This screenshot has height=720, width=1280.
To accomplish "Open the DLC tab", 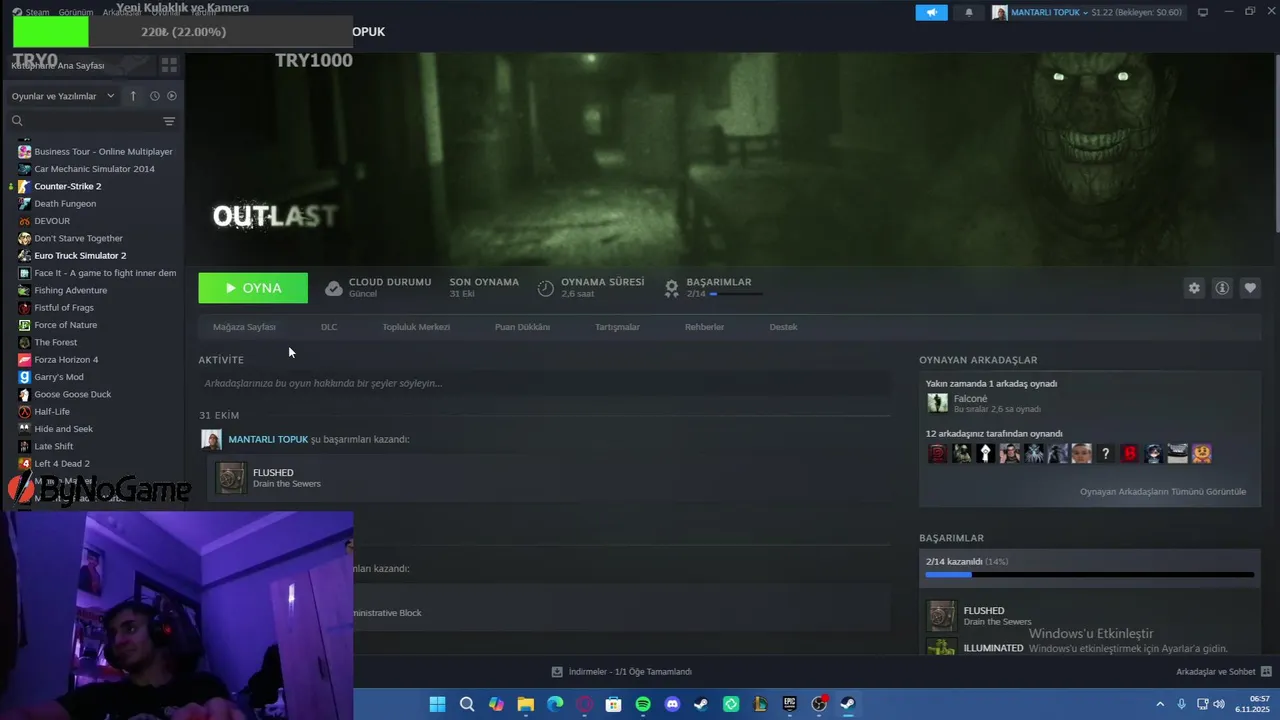I will pyautogui.click(x=329, y=327).
